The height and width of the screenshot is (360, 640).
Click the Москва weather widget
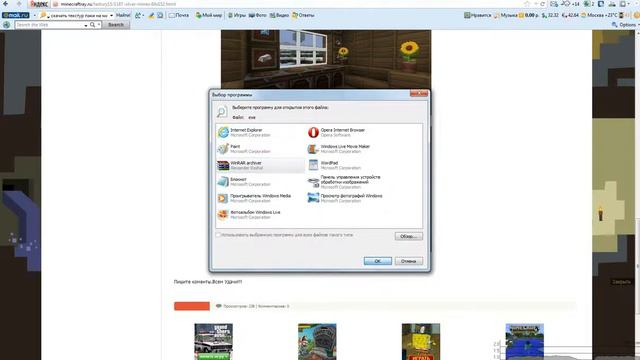[x=599, y=15]
